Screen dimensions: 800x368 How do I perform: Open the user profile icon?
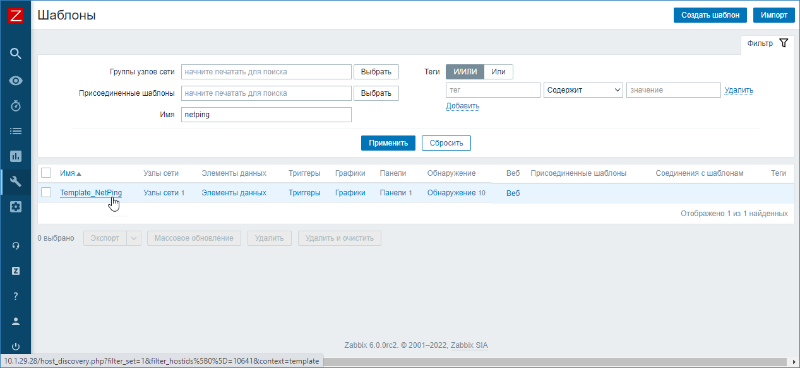click(x=16, y=322)
